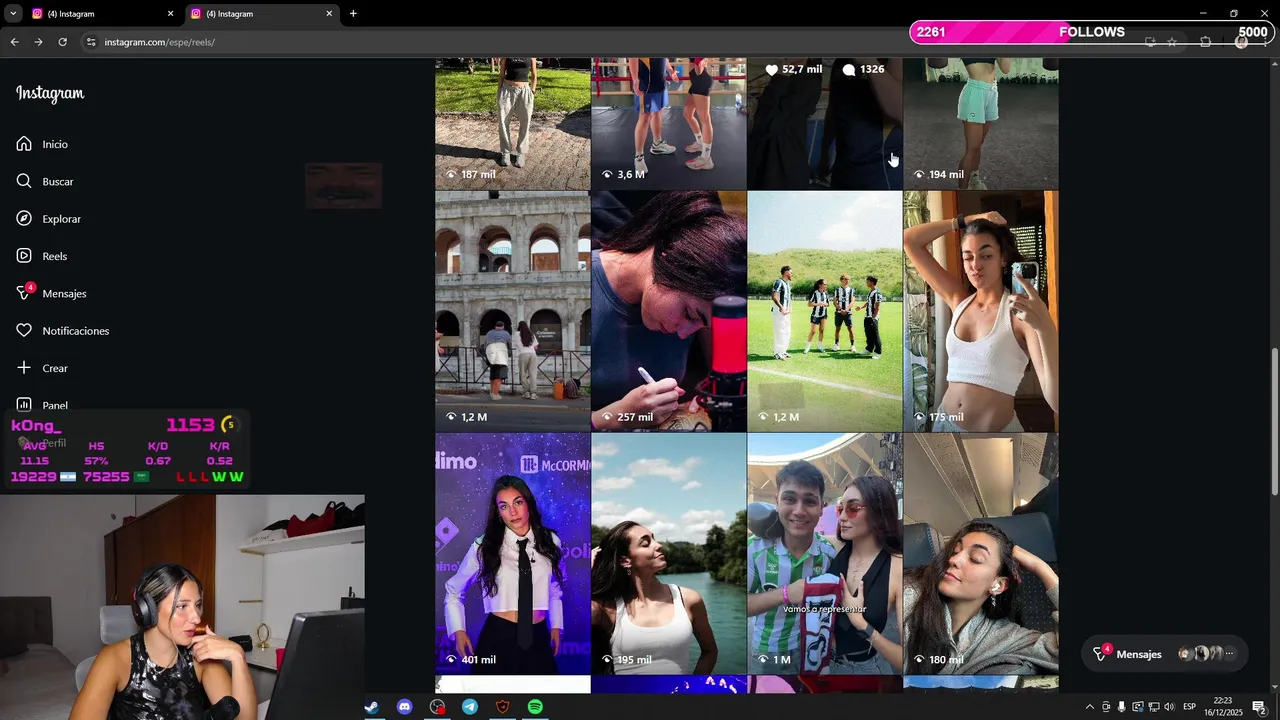Open the reel with 187 mil views
Viewport: 1280px width, 720px height.
click(x=513, y=124)
